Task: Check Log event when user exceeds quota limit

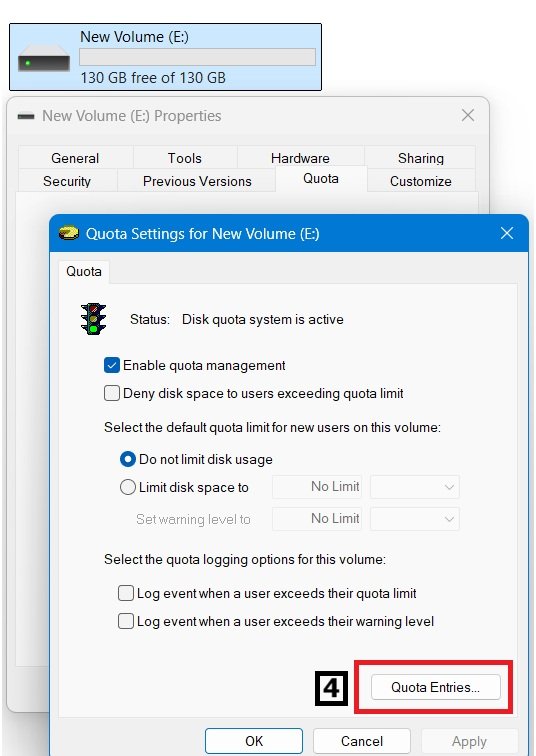Action: click(126, 593)
